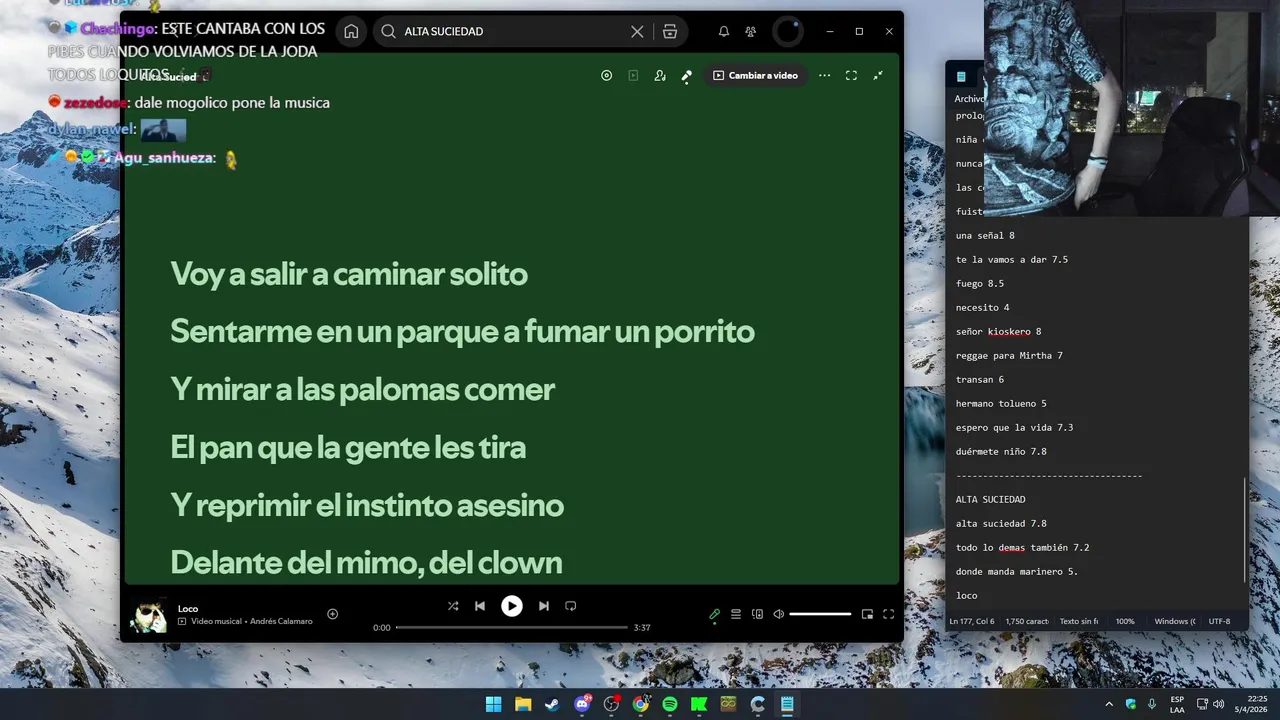
Task: Click lyric 'Y reprimir el instinto asesino'
Action: pyautogui.click(x=367, y=505)
